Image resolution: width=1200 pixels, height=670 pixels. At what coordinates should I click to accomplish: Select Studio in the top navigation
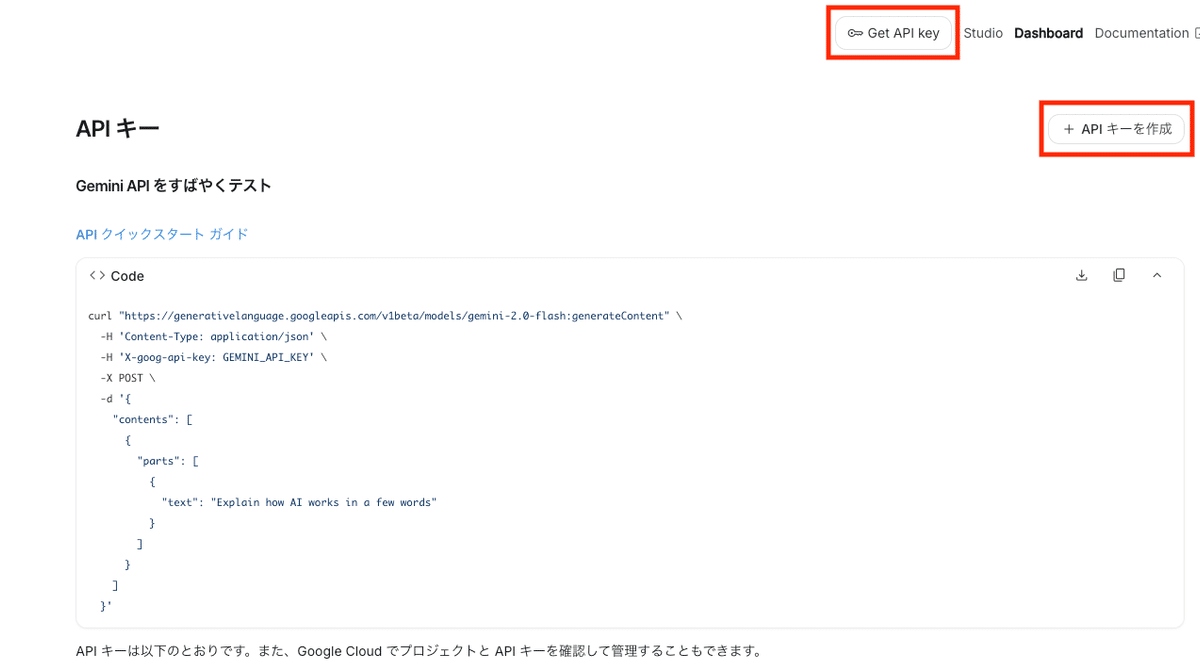pyautogui.click(x=982, y=32)
